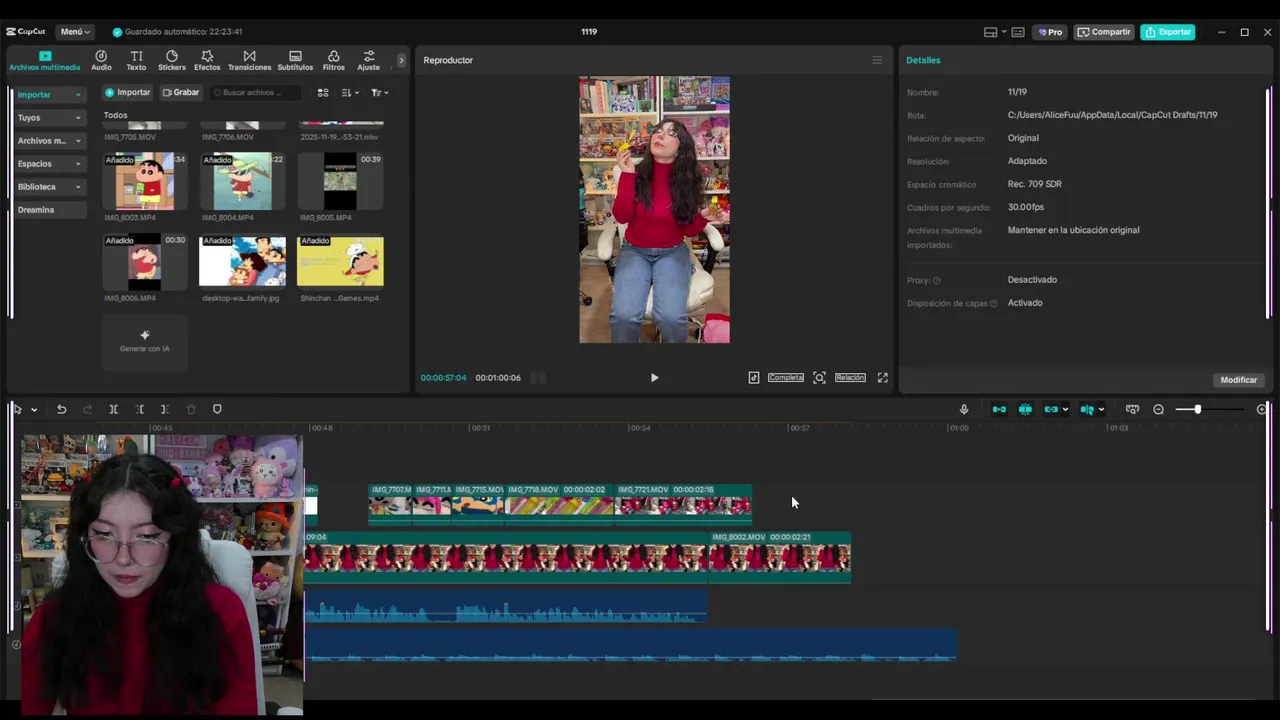Click the timeline zoom out minus icon
Viewport: 1280px width, 720px height.
tap(1159, 410)
